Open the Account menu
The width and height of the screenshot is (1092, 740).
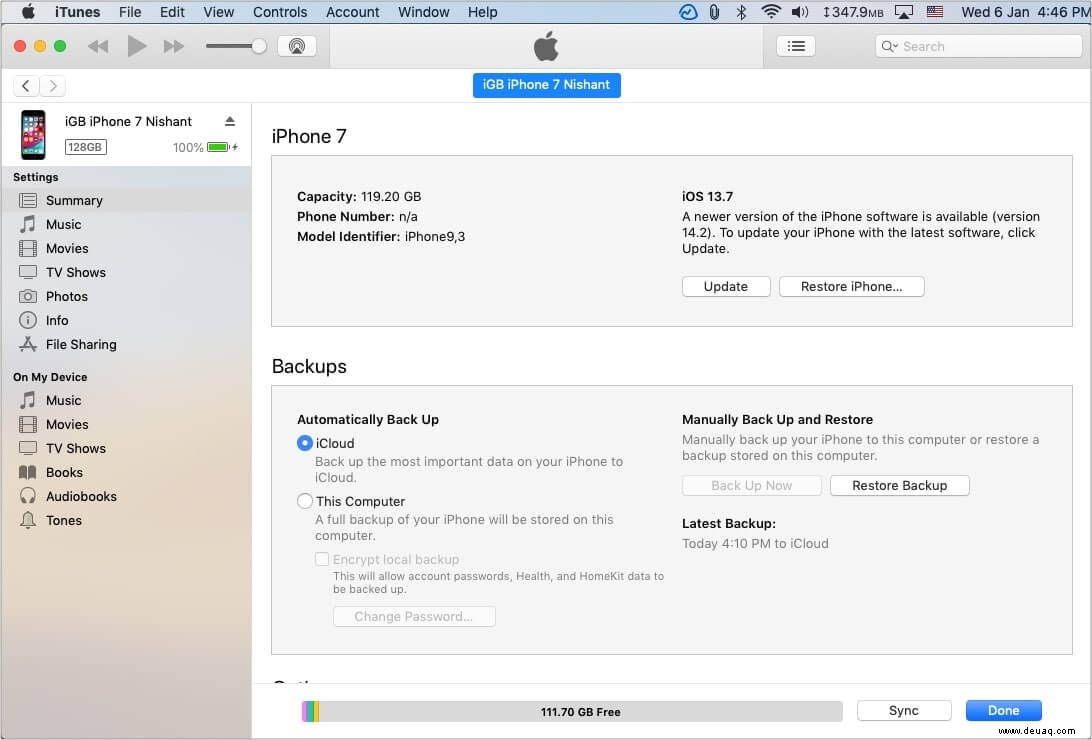coord(352,12)
